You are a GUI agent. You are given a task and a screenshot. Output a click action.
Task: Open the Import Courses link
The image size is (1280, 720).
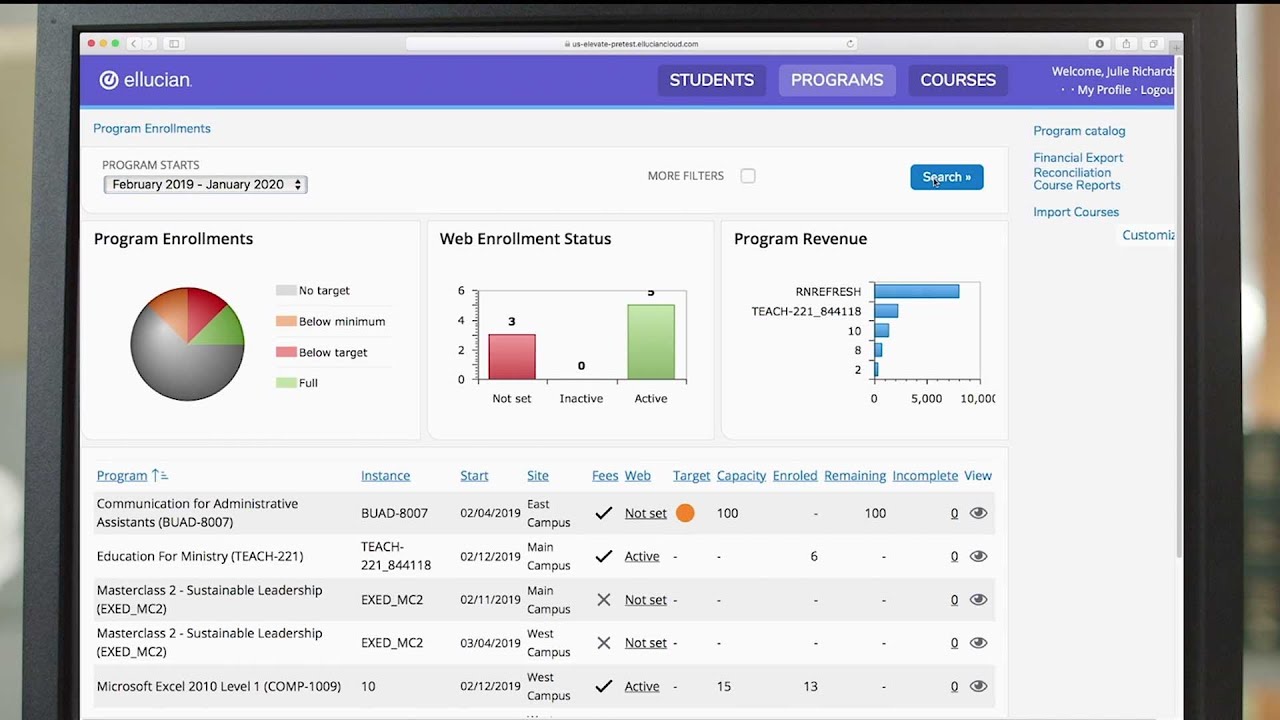click(x=1076, y=212)
